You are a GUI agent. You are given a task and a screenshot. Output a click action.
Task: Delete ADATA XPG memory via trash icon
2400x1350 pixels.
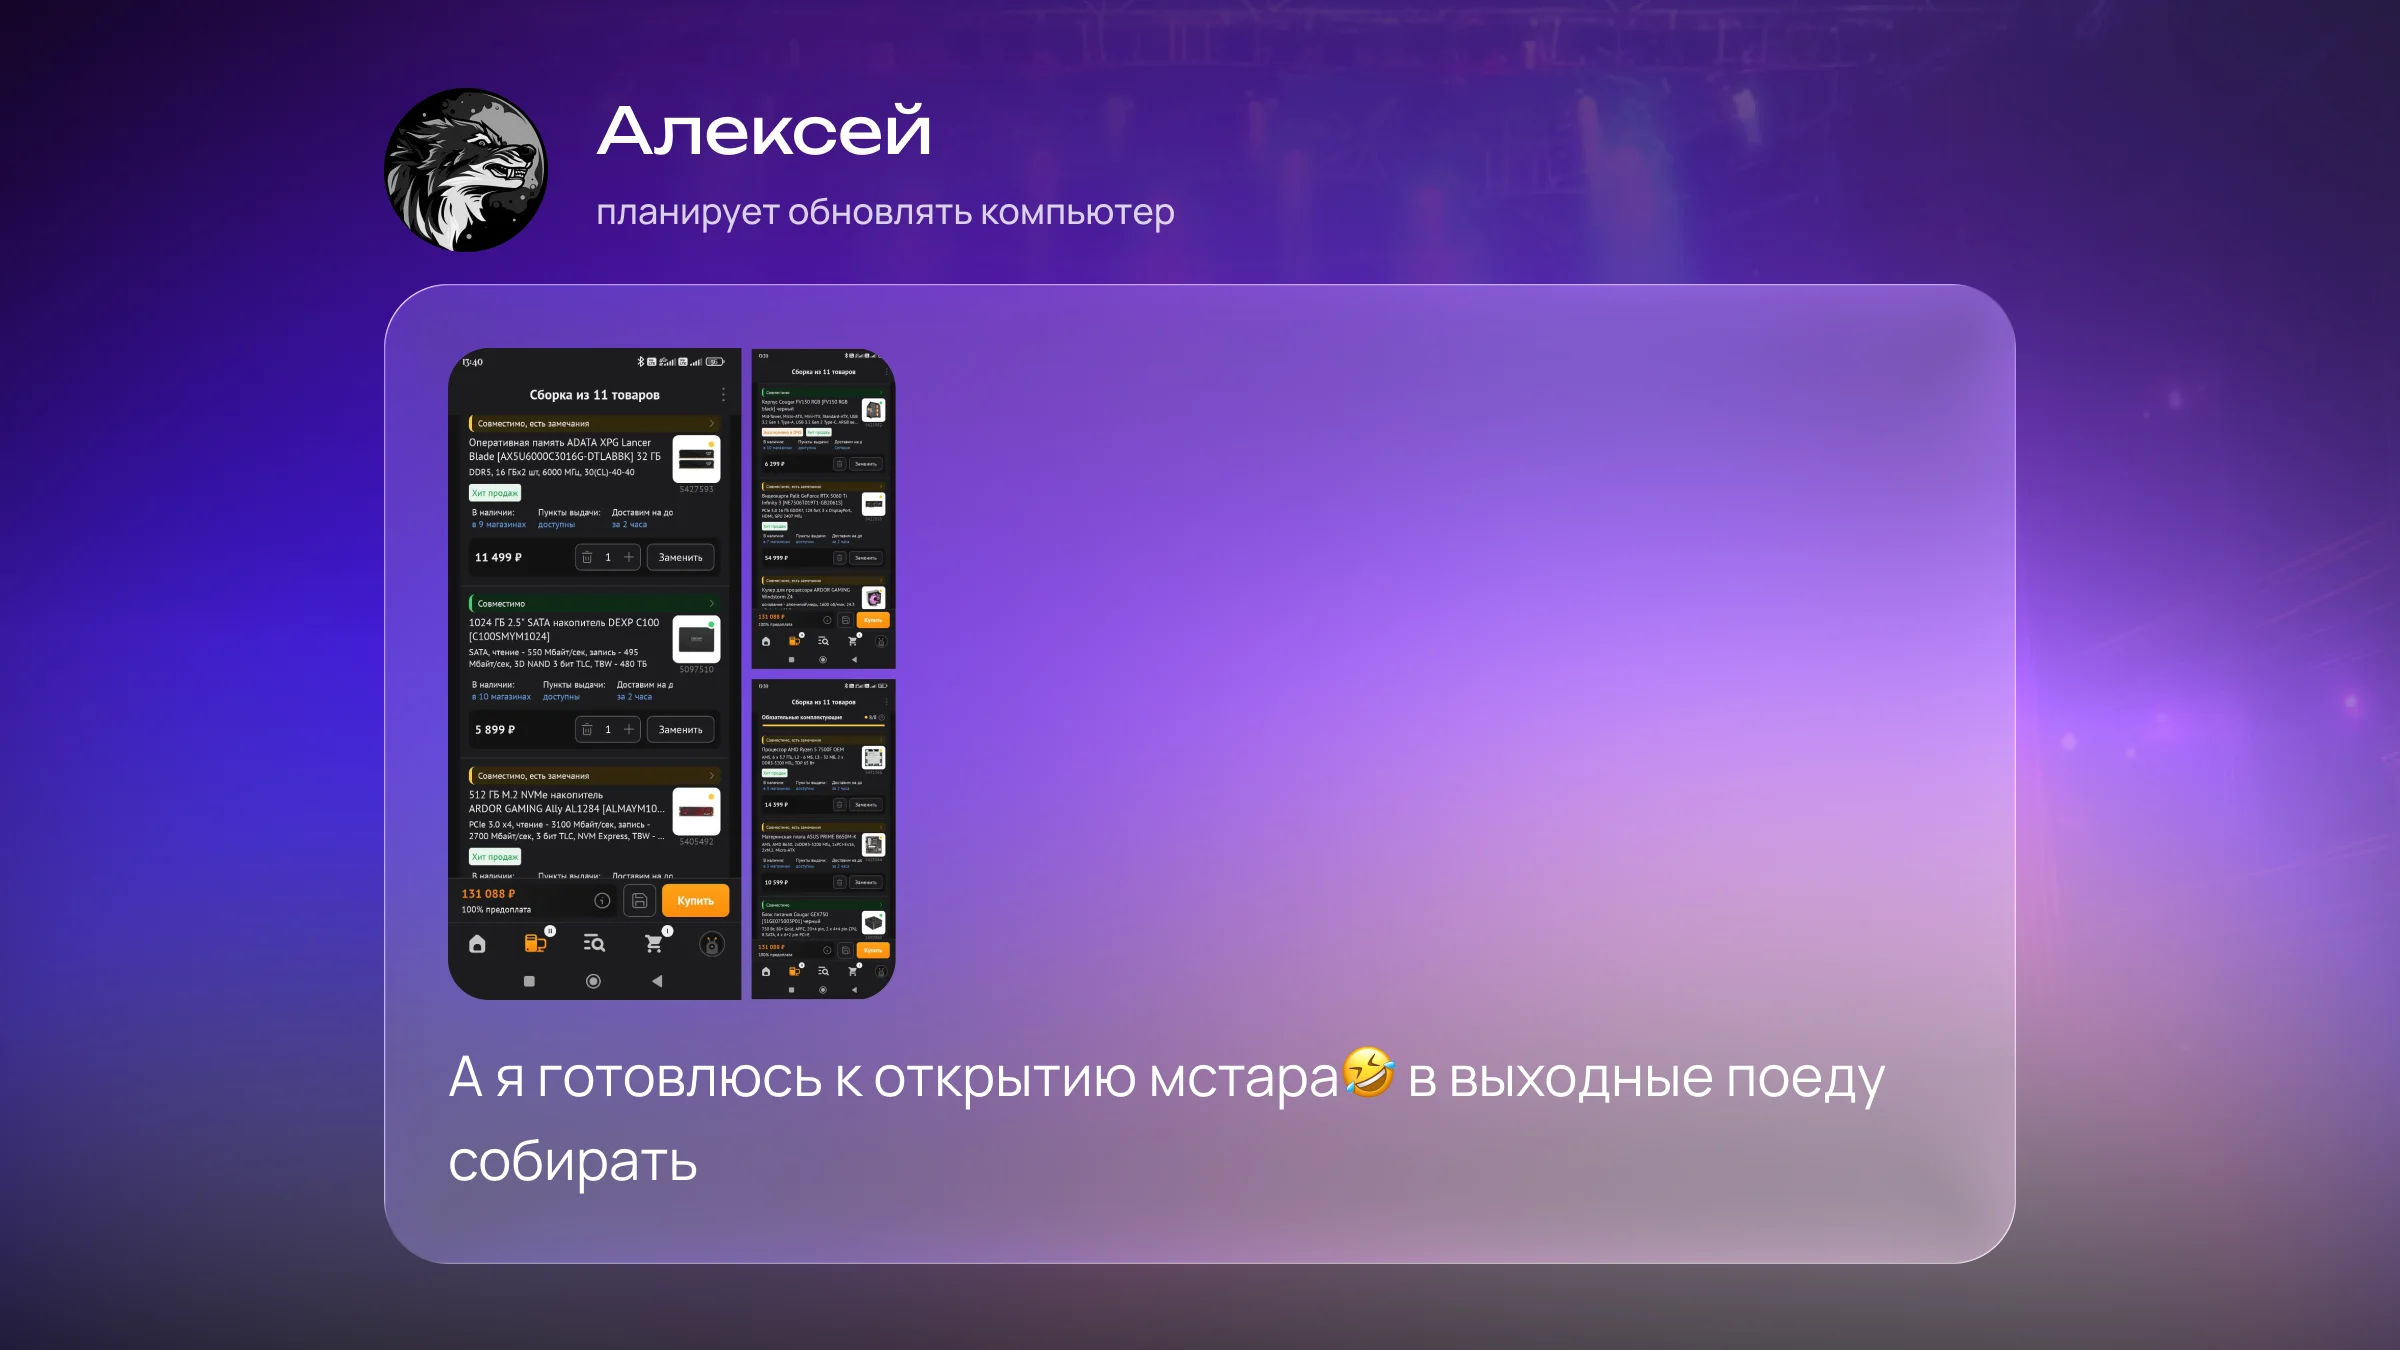(587, 558)
